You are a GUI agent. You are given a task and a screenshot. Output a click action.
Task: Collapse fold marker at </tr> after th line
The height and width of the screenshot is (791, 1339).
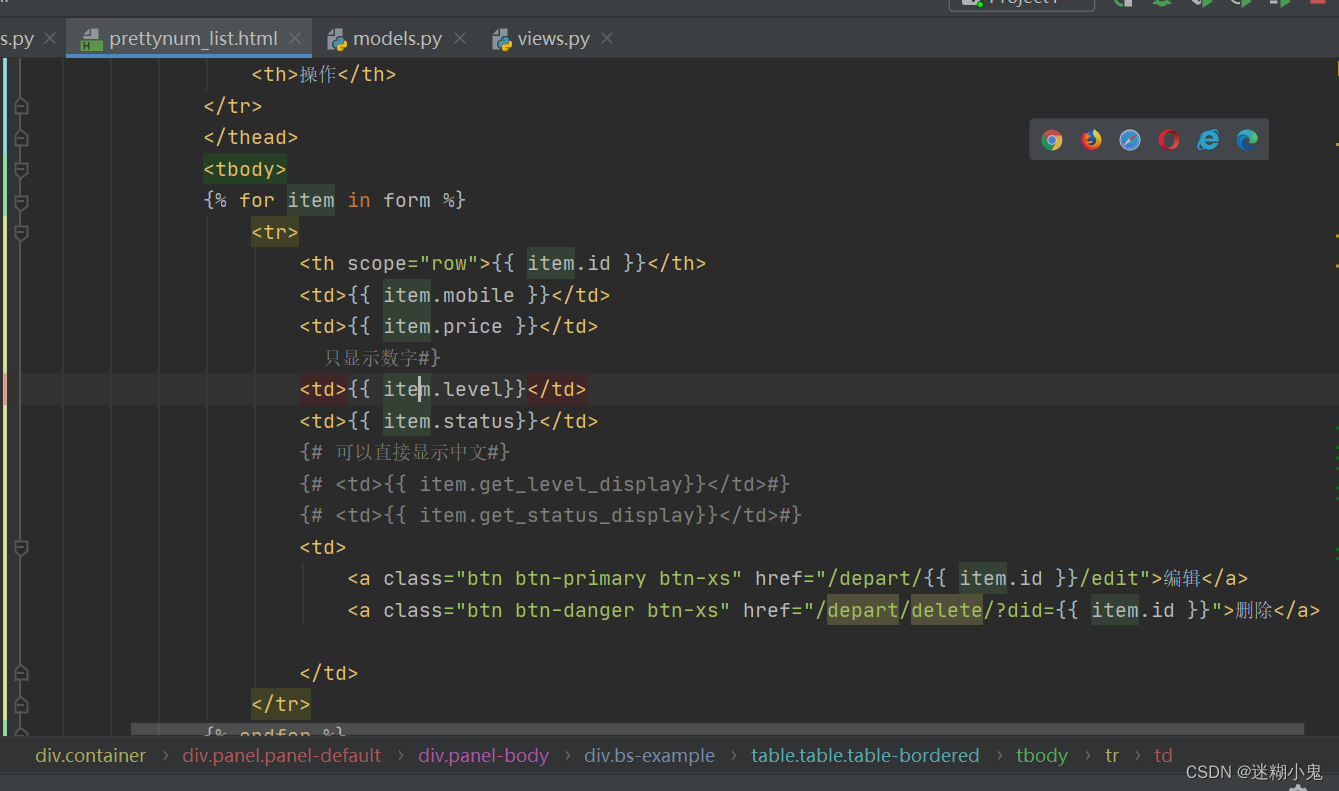tap(21, 107)
